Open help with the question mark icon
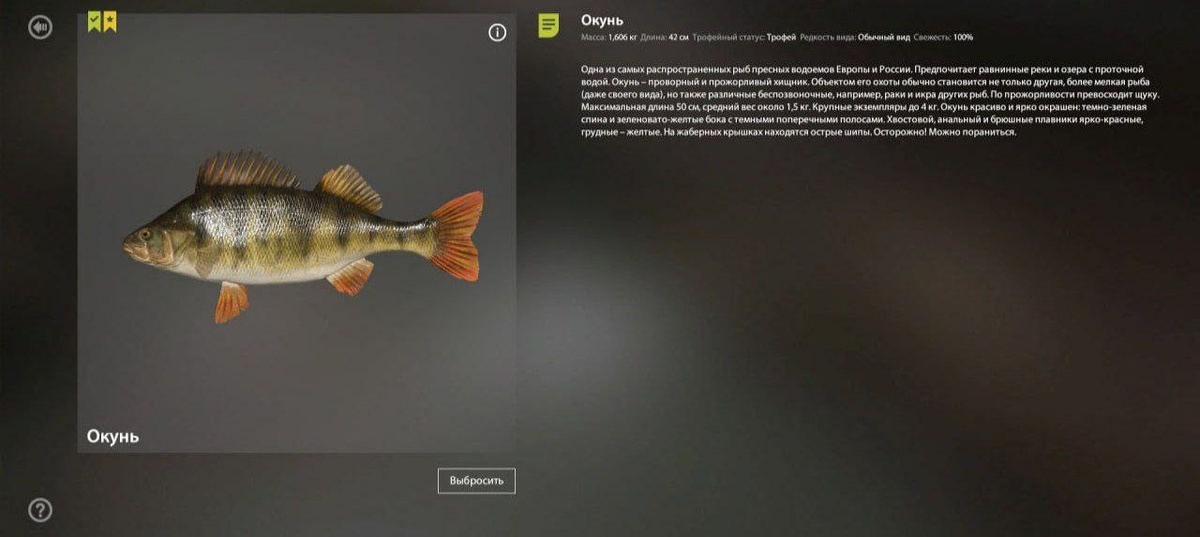This screenshot has width=1200, height=537. [x=40, y=510]
